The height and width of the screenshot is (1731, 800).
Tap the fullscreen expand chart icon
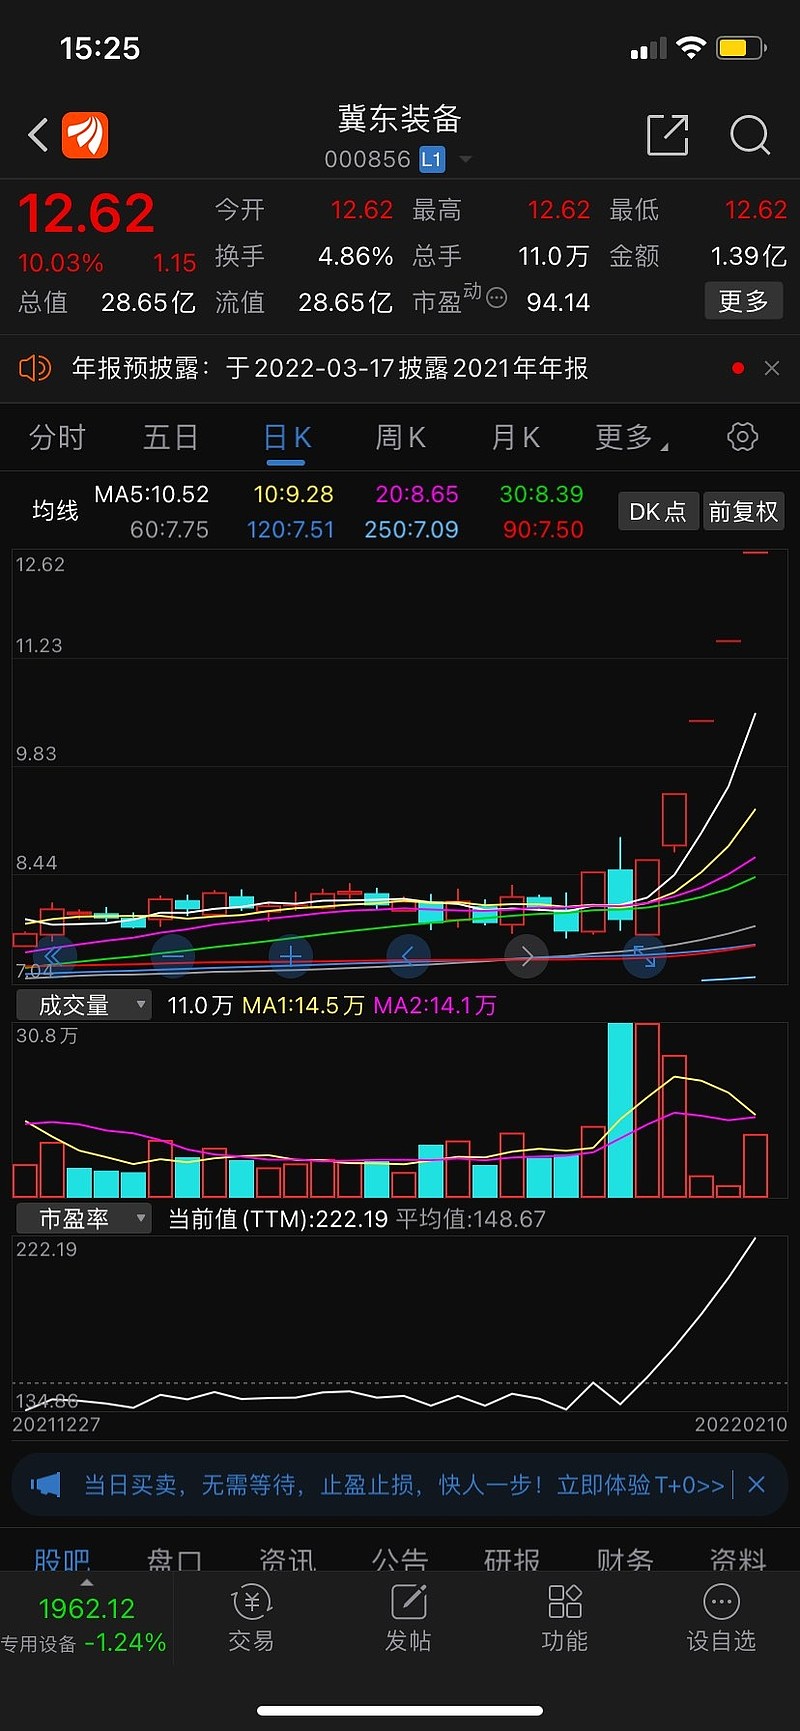[x=644, y=957]
